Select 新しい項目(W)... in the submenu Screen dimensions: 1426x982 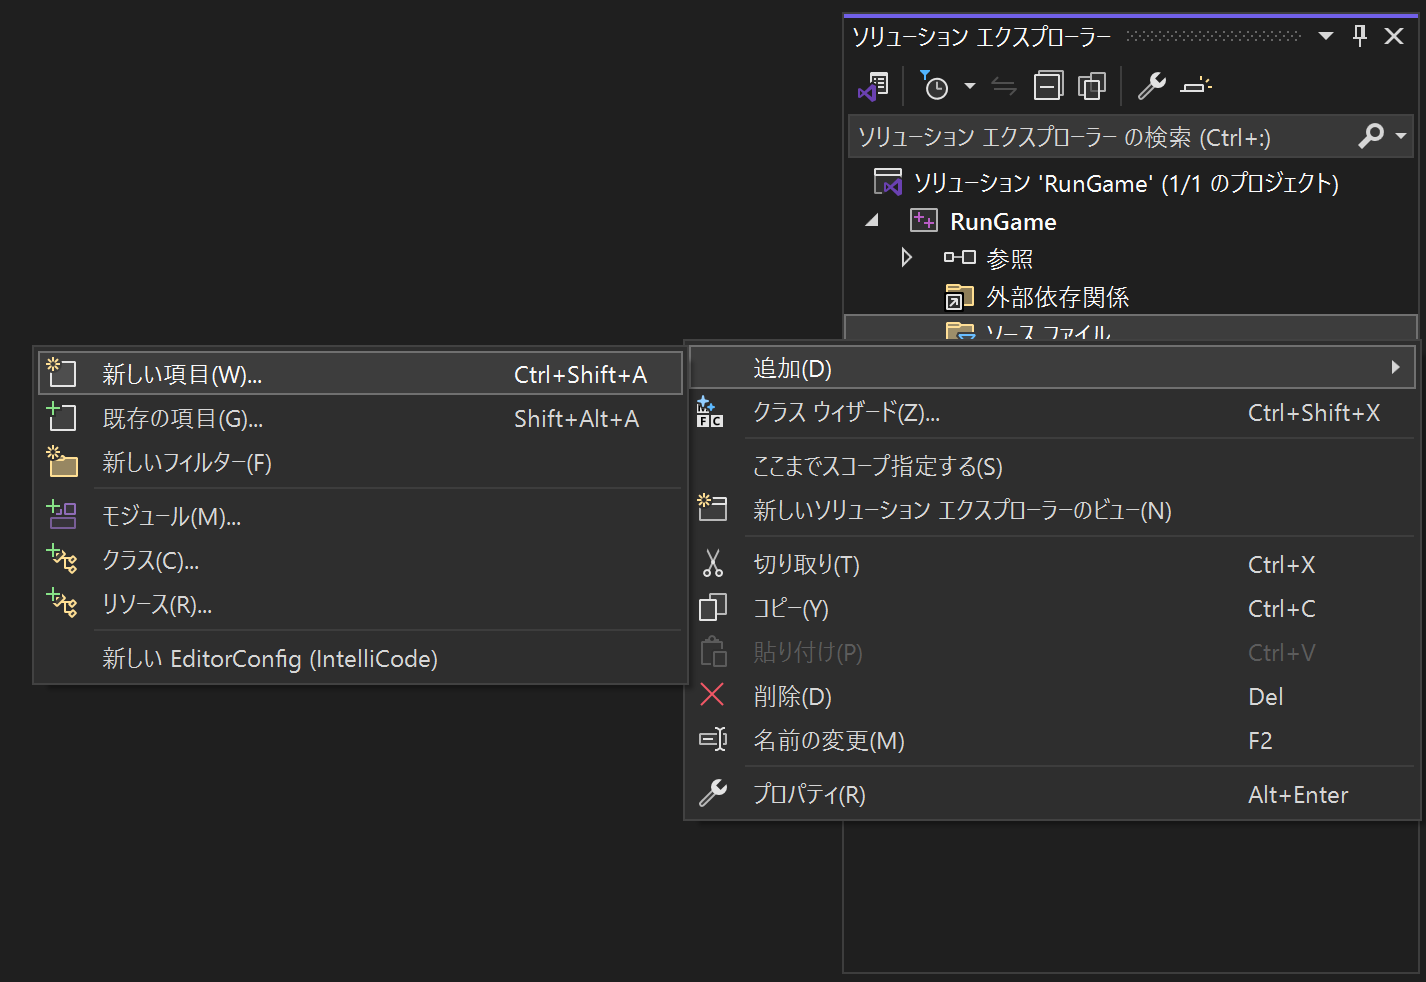[360, 374]
